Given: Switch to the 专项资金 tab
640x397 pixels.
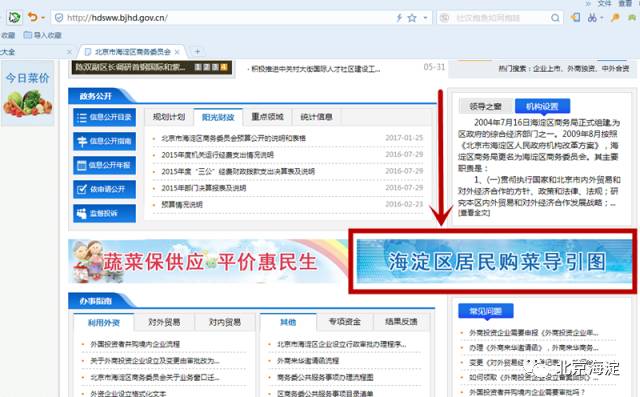Looking at the screenshot, I should point(344,322).
